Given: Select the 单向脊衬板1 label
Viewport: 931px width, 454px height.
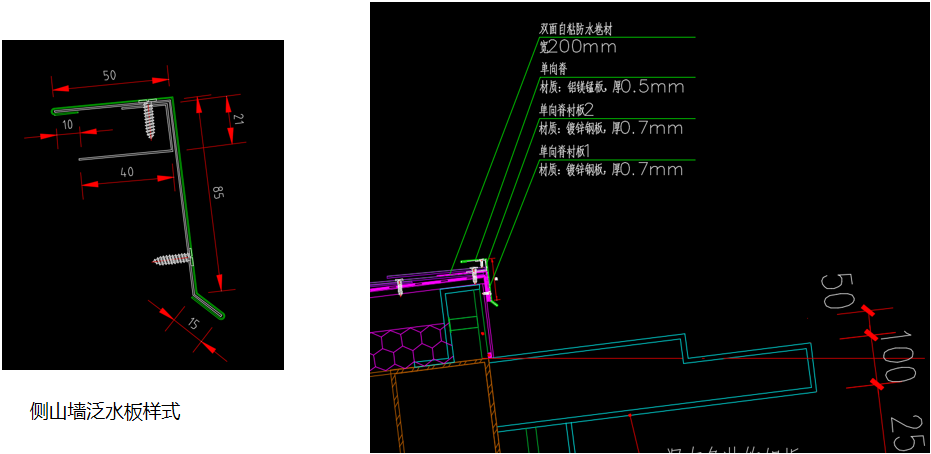Looking at the screenshot, I should (565, 151).
